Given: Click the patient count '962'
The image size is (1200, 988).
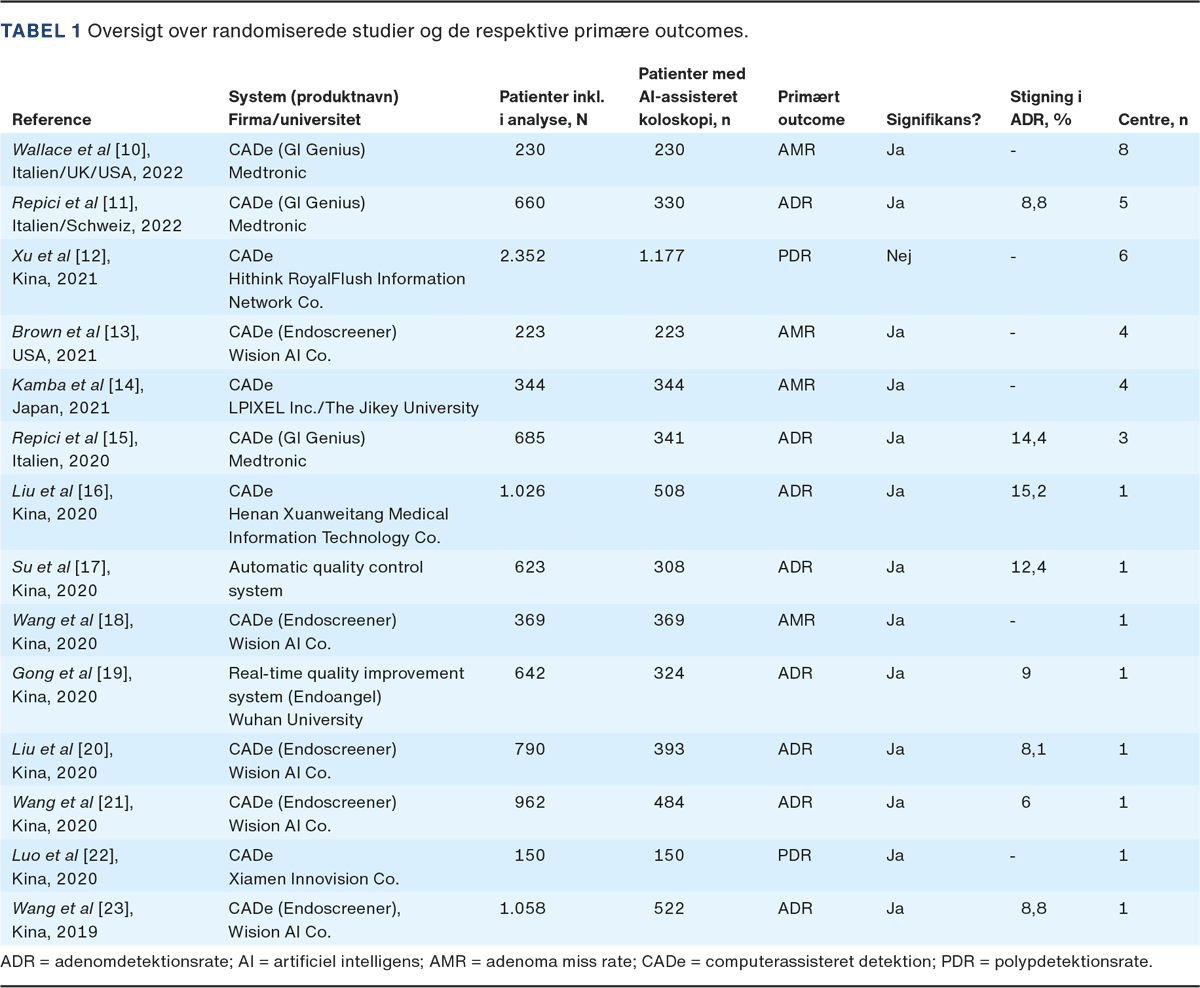Looking at the screenshot, I should pos(531,803).
